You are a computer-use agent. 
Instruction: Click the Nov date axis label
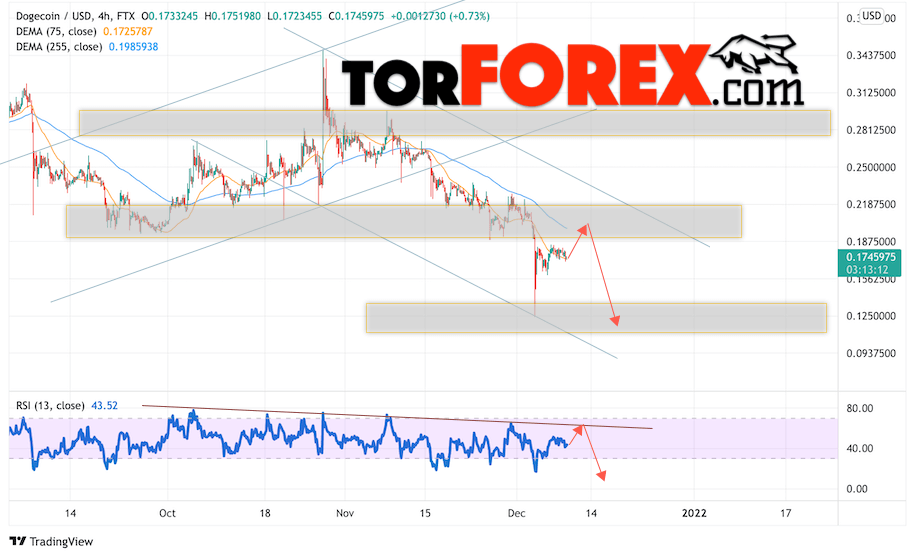click(x=345, y=513)
